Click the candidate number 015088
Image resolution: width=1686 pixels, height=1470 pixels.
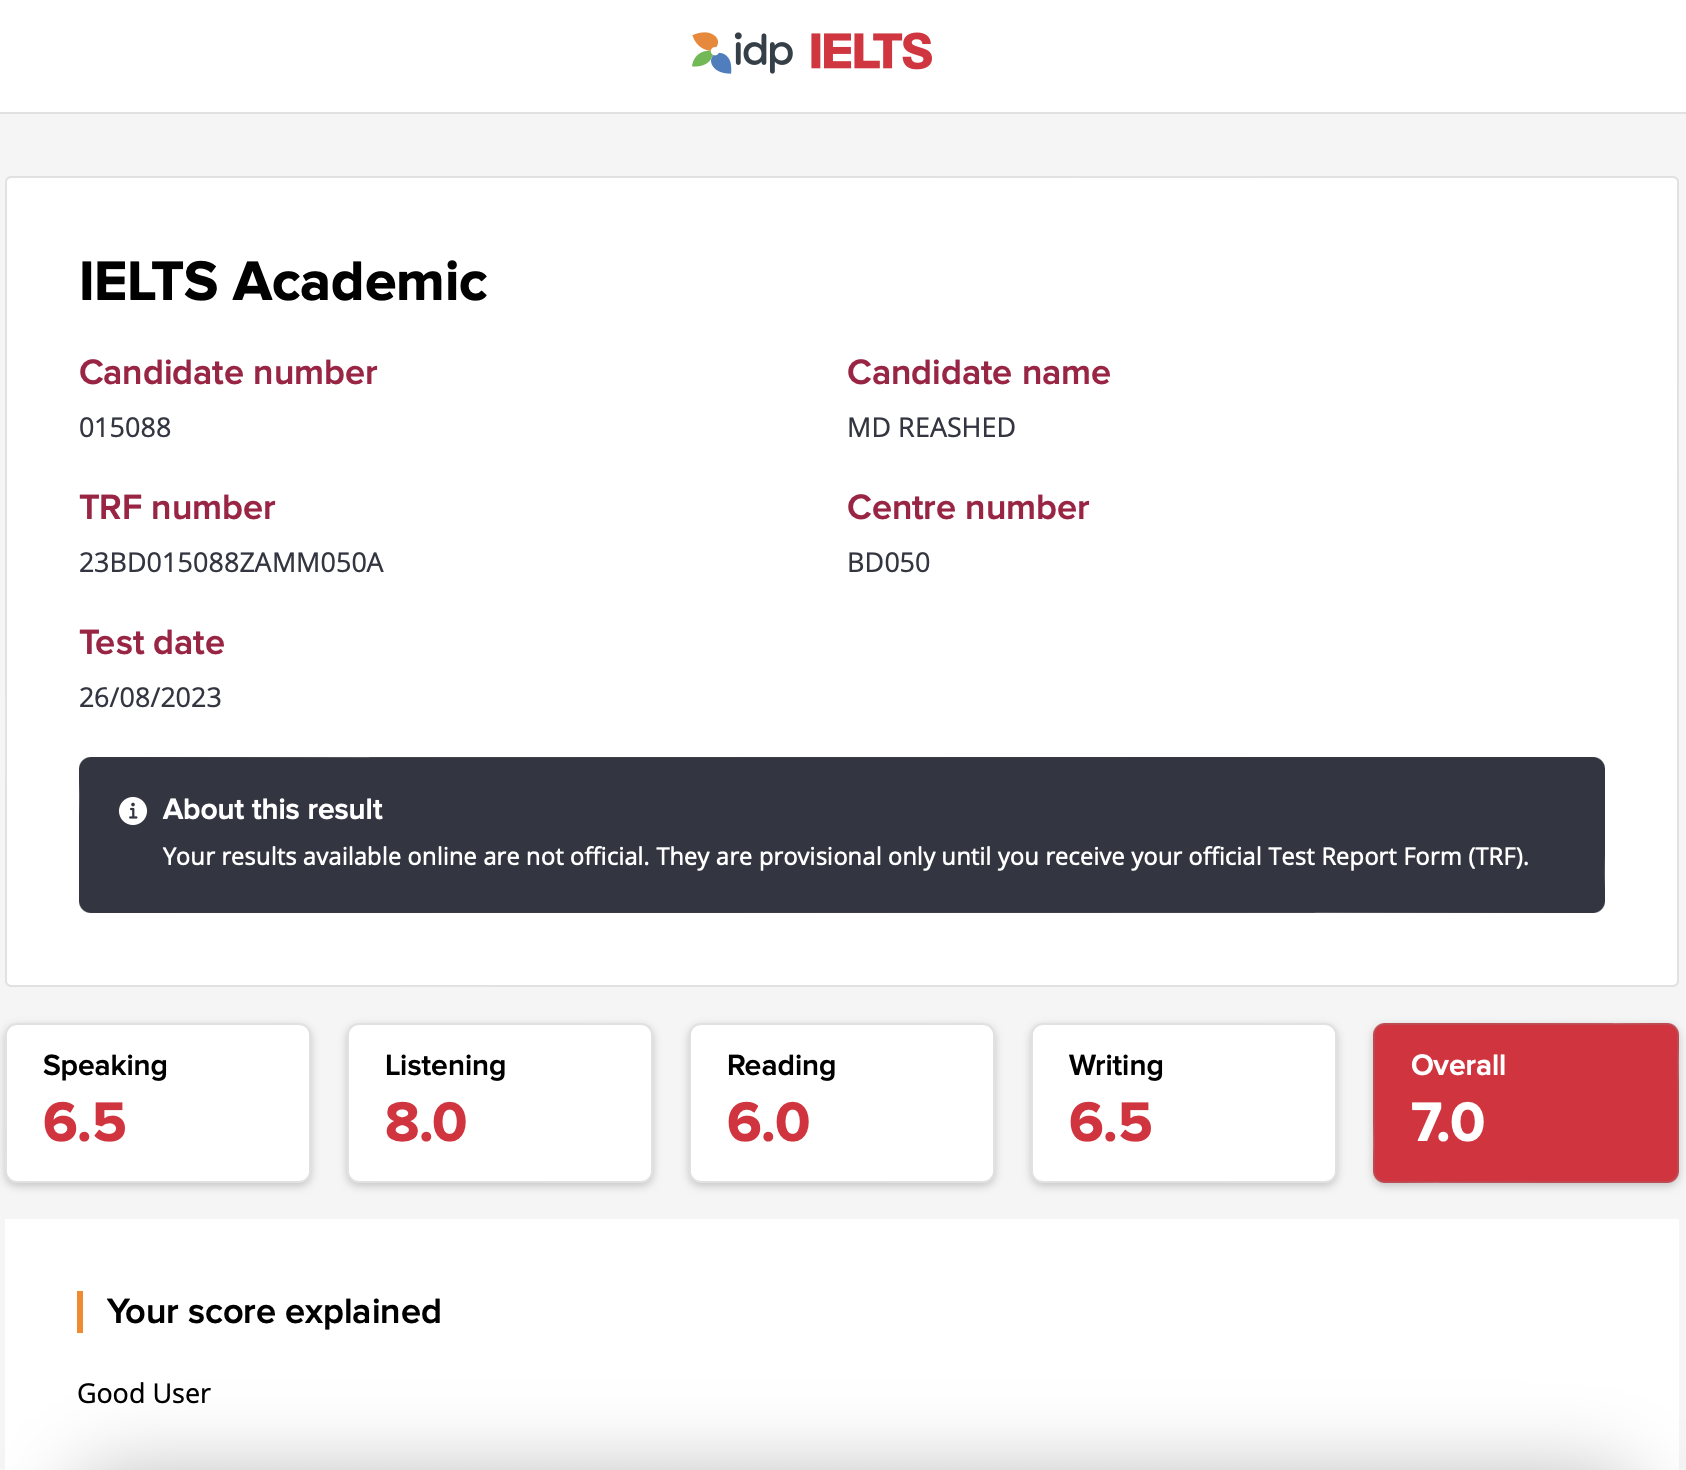pyautogui.click(x=125, y=428)
